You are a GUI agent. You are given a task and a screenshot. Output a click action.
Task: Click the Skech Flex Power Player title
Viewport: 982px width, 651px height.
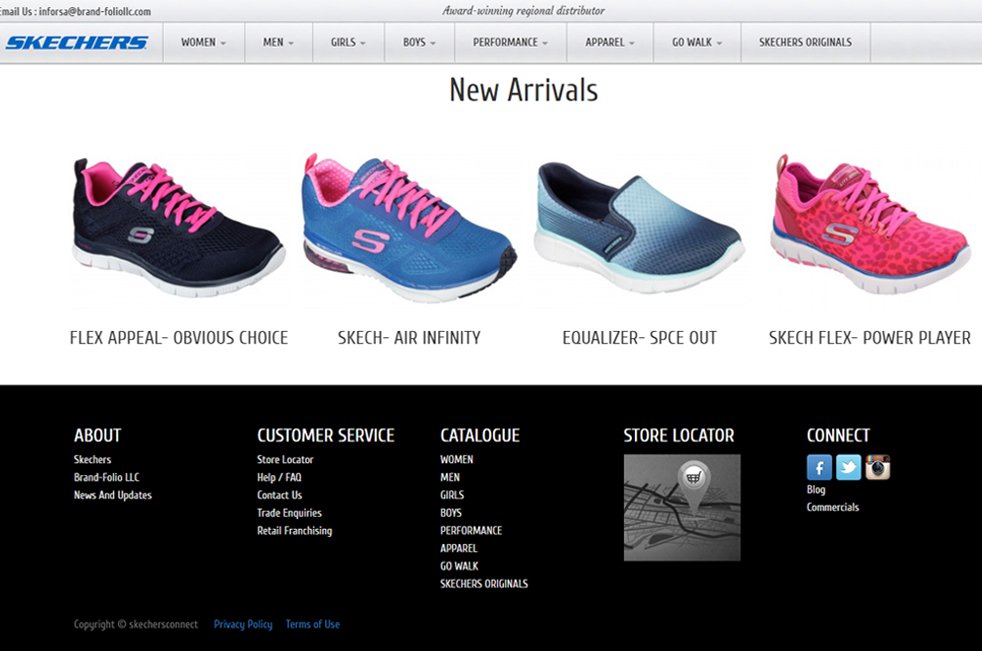869,338
